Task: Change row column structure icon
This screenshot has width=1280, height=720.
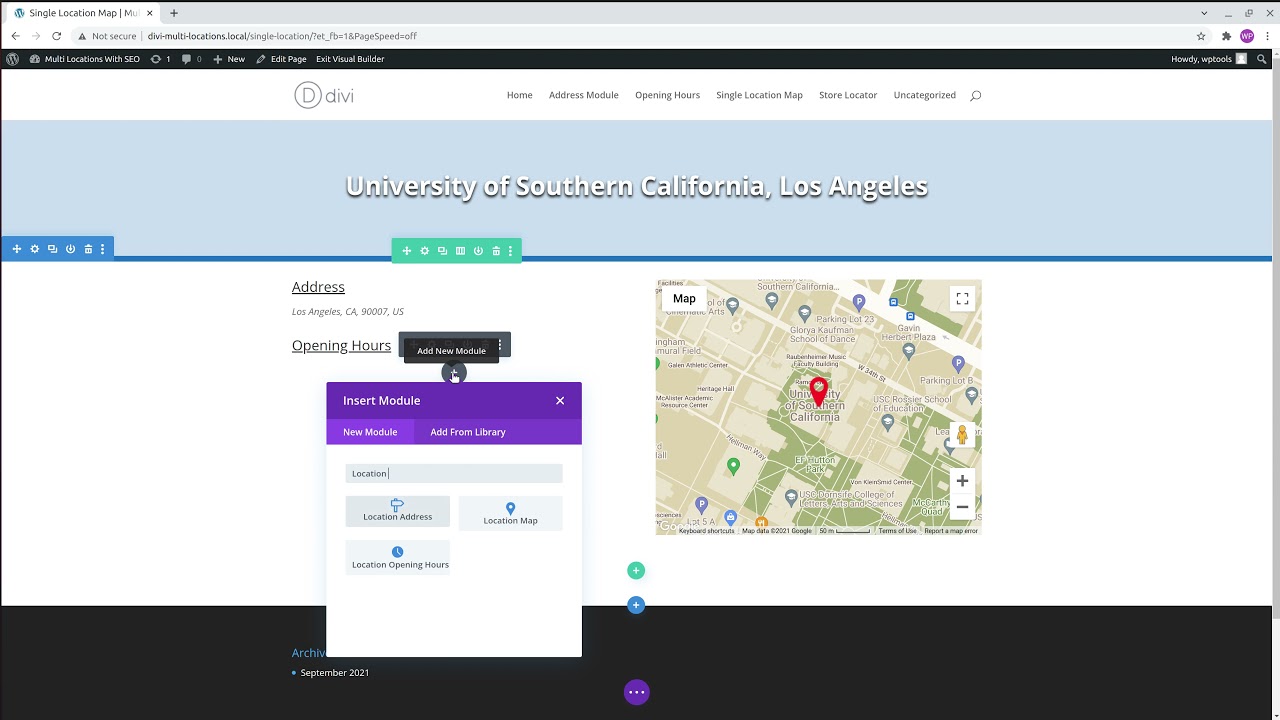Action: 460,251
